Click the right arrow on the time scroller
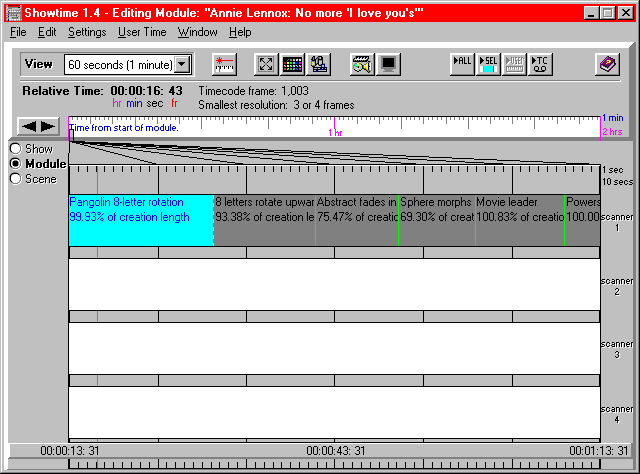The height and width of the screenshot is (474, 640). pos(48,126)
